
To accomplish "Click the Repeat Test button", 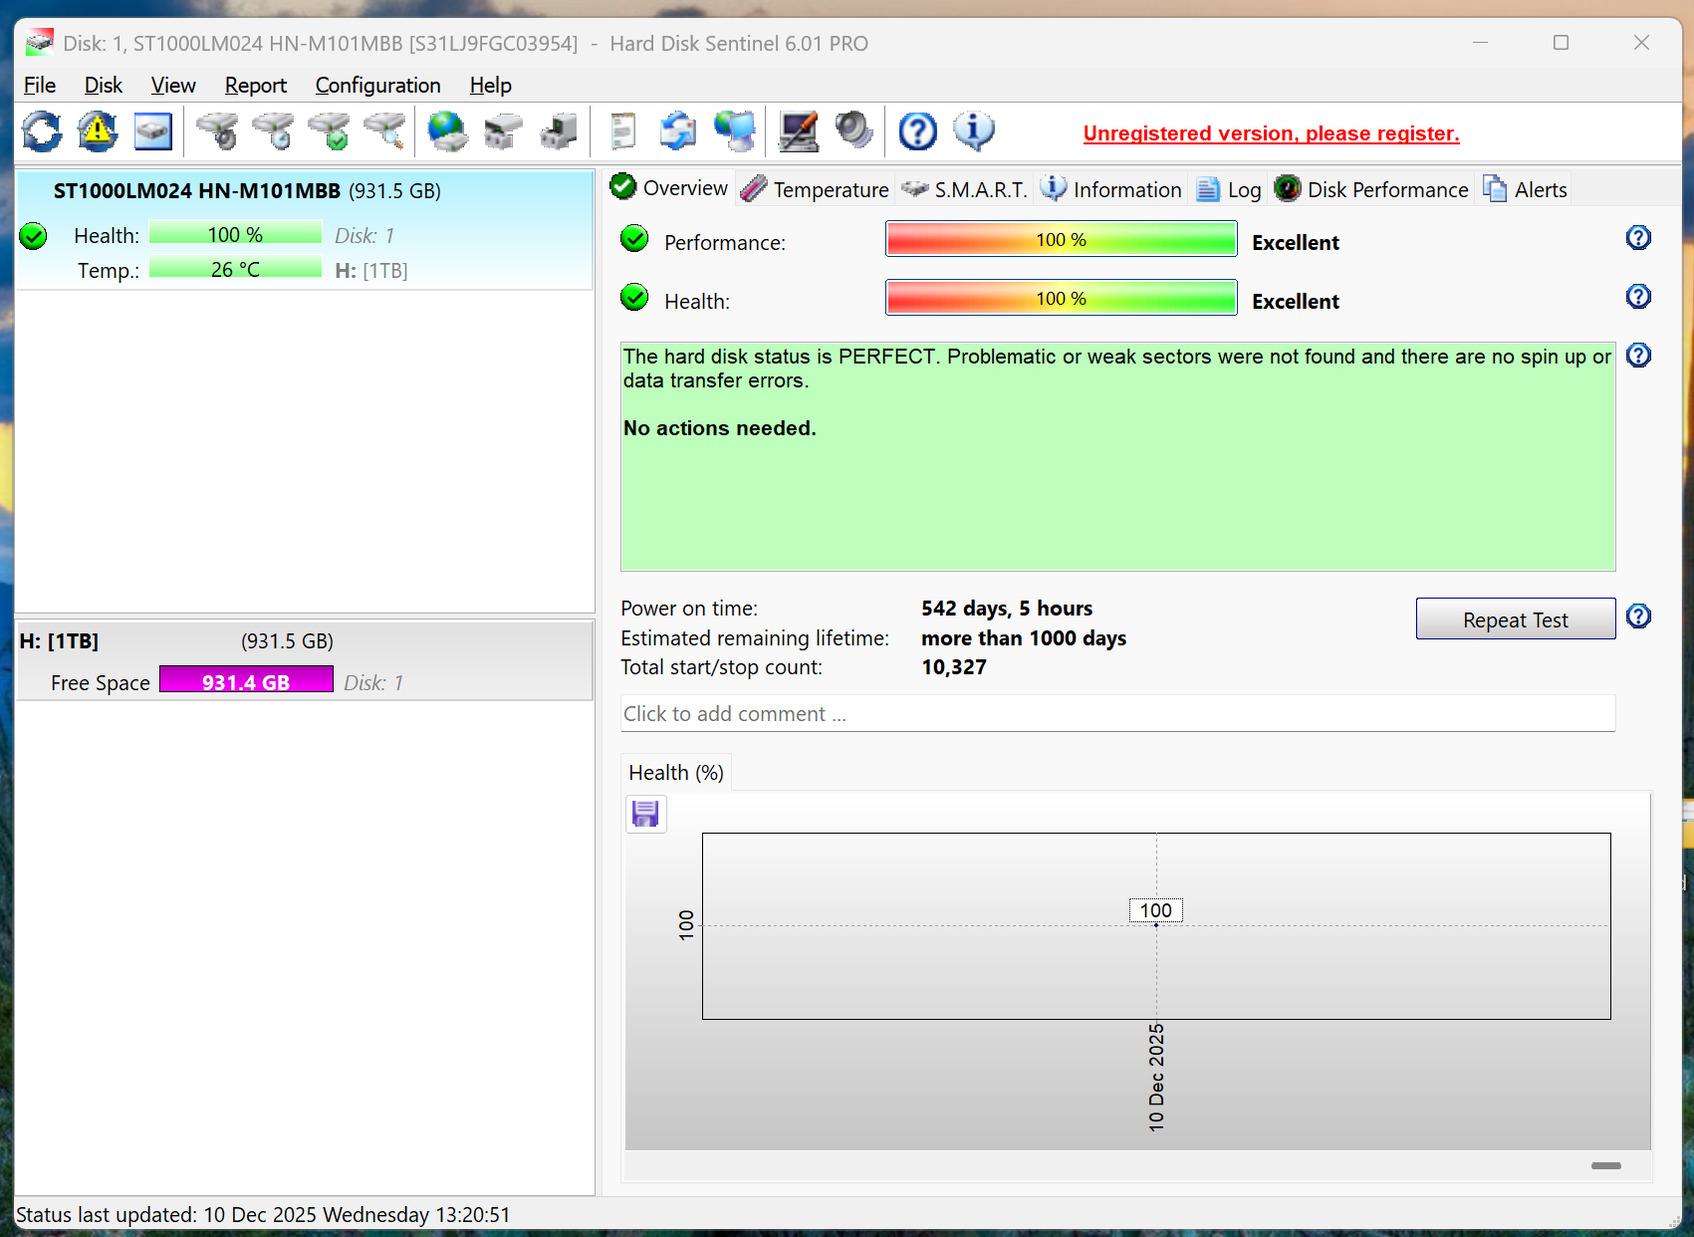I will (1515, 619).
